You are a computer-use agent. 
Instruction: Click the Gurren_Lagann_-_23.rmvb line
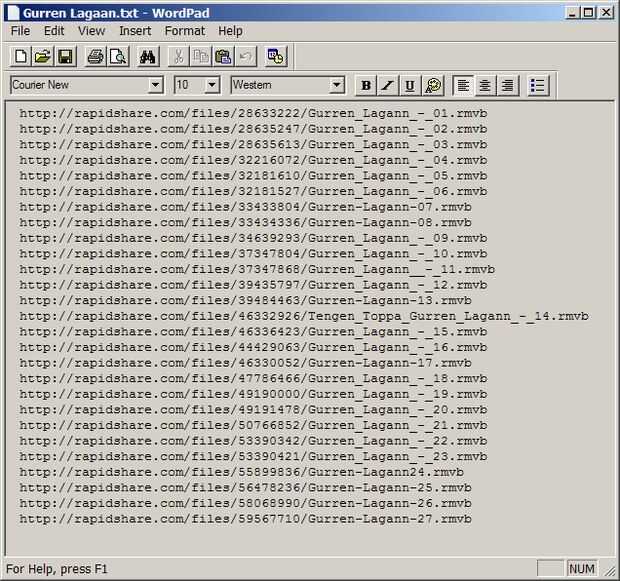[253, 457]
